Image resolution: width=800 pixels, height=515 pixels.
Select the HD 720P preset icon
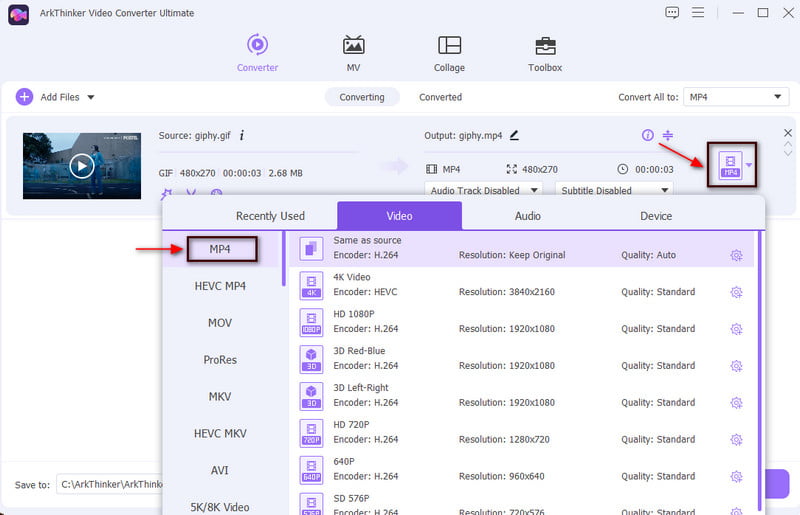[311, 433]
